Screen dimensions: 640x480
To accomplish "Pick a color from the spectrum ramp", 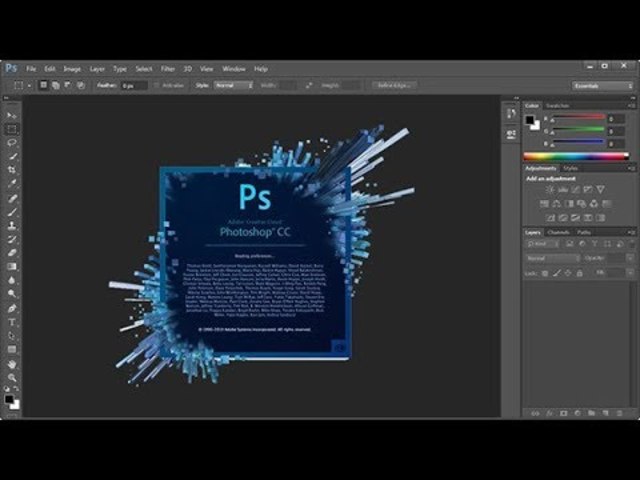I will pyautogui.click(x=576, y=156).
